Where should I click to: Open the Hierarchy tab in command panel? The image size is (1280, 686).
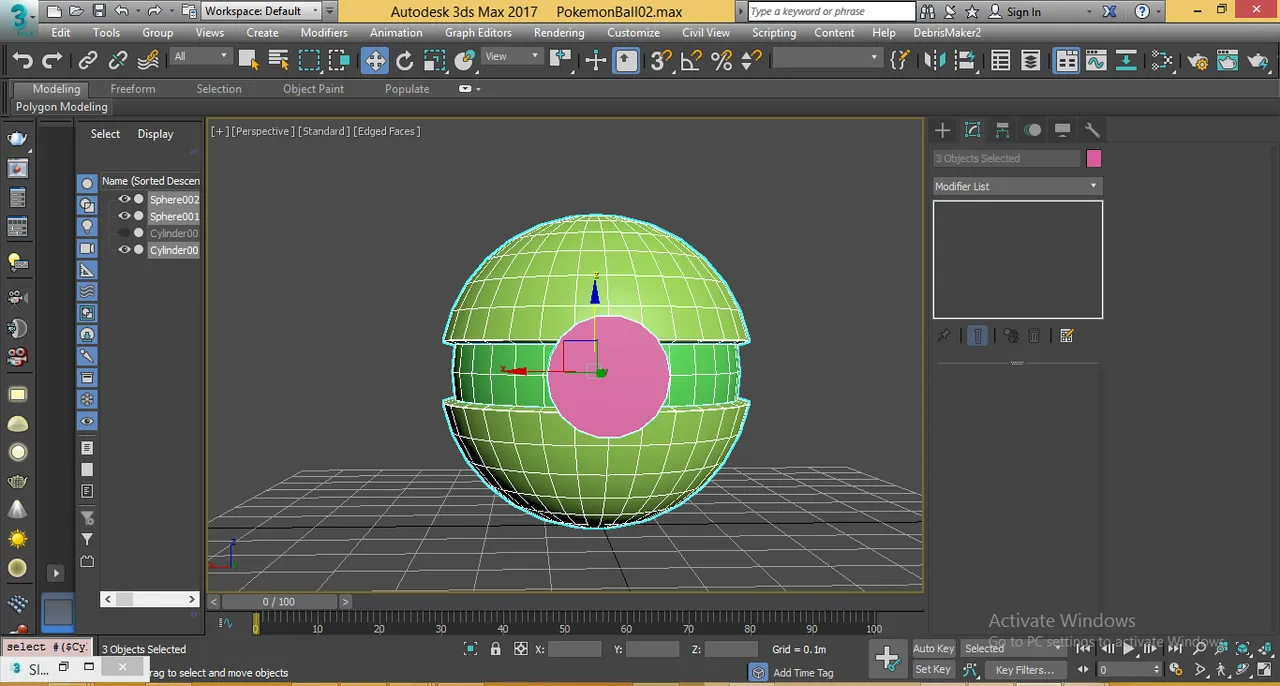pos(1002,130)
